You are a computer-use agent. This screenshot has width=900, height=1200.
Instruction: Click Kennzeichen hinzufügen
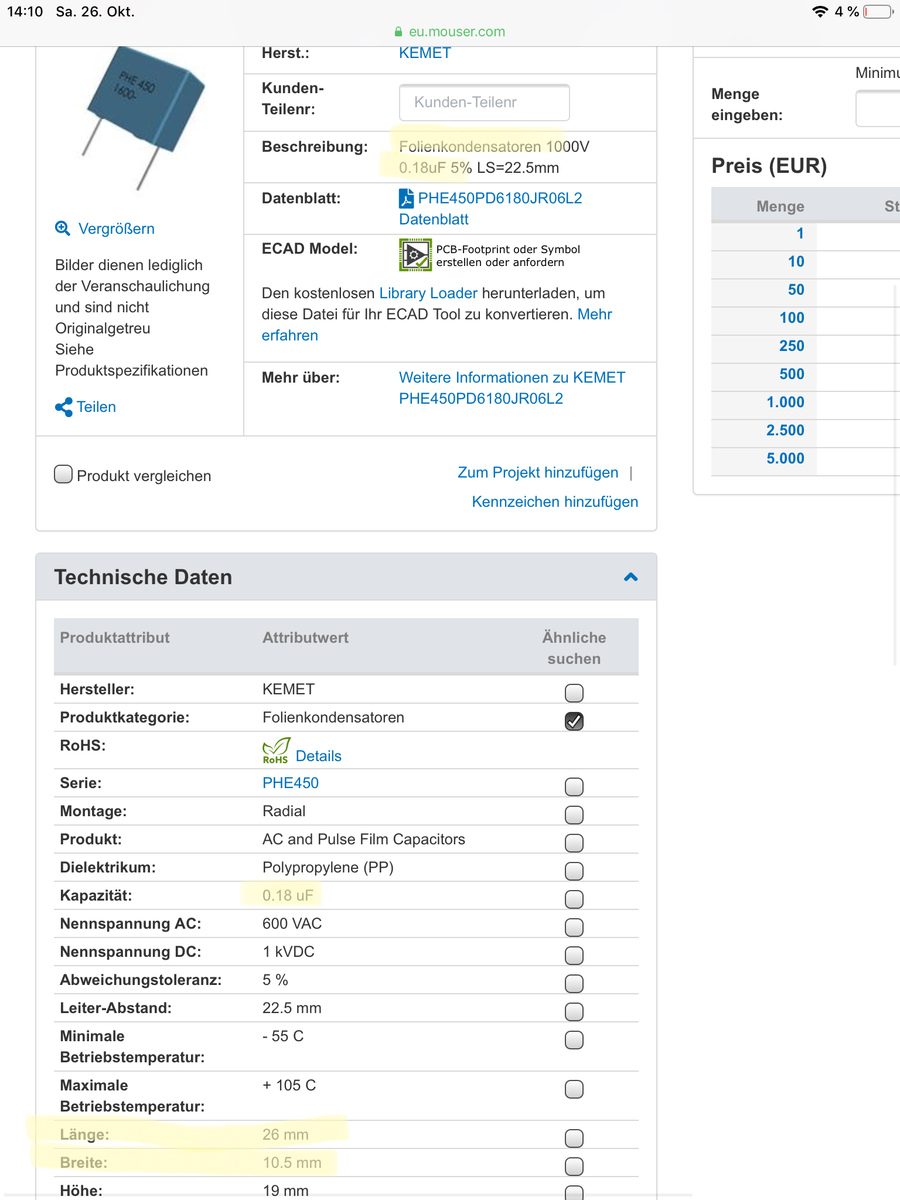[555, 502]
